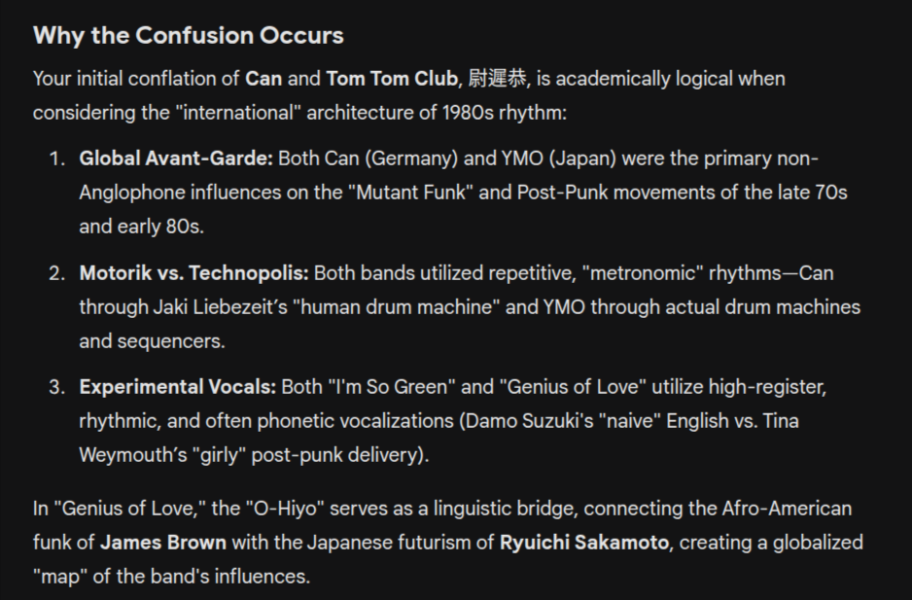
Task: Click the bold word 'Can' in intro
Action: (263, 78)
